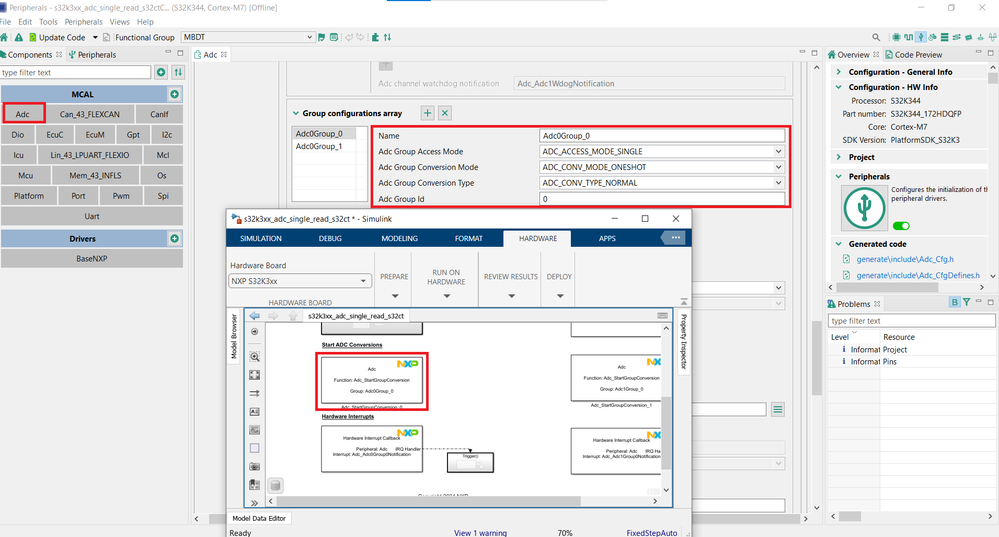999x537 pixels.
Task: Click the sort arrows beside filter field
Action: click(x=178, y=73)
